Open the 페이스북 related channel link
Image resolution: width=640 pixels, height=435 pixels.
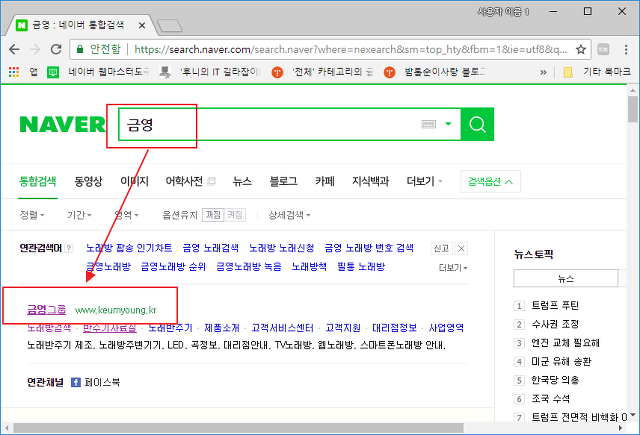(96, 382)
